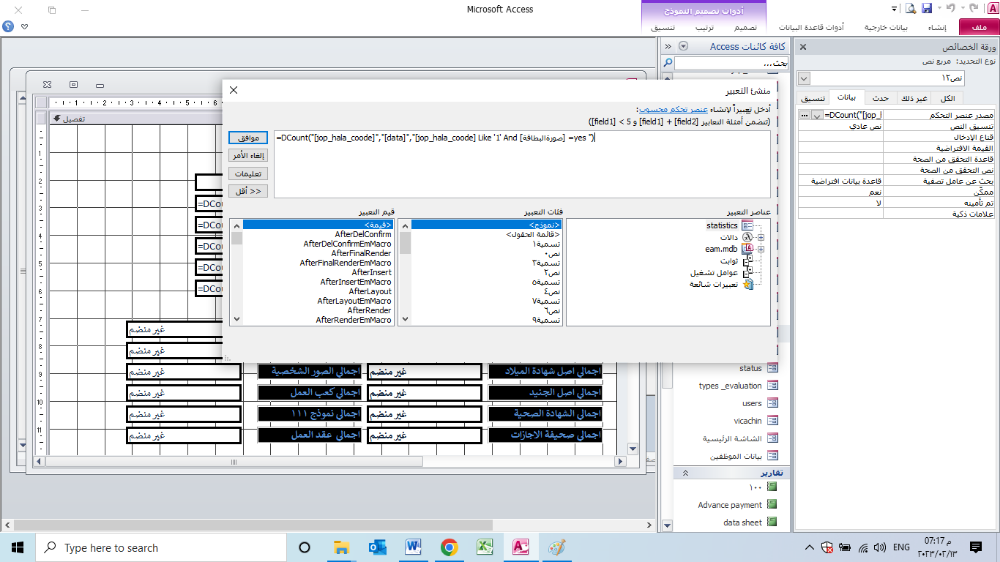Open the control source dropdown arrow
Screen dimensions: 1000x562
click(816, 115)
